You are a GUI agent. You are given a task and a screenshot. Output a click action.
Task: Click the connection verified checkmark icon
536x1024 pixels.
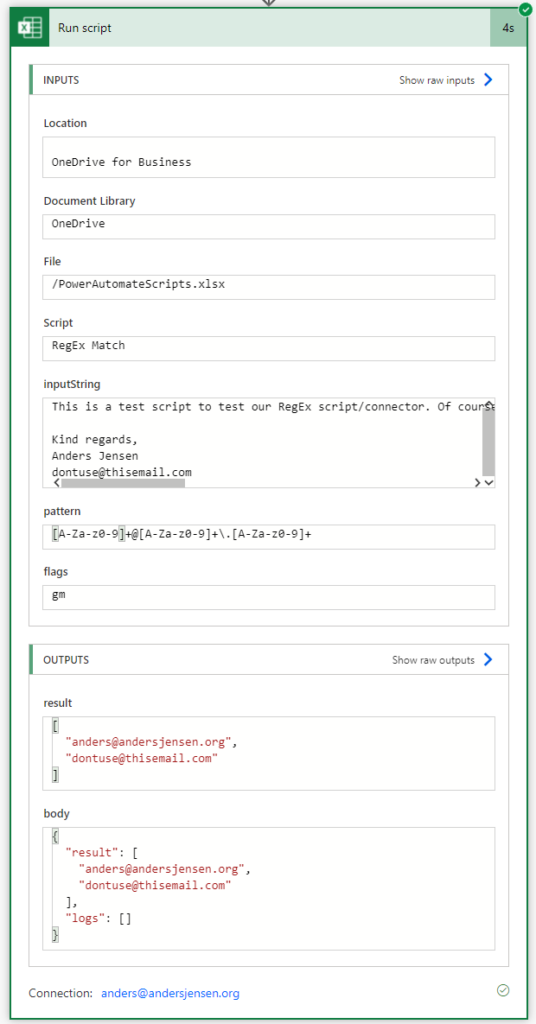(503, 991)
